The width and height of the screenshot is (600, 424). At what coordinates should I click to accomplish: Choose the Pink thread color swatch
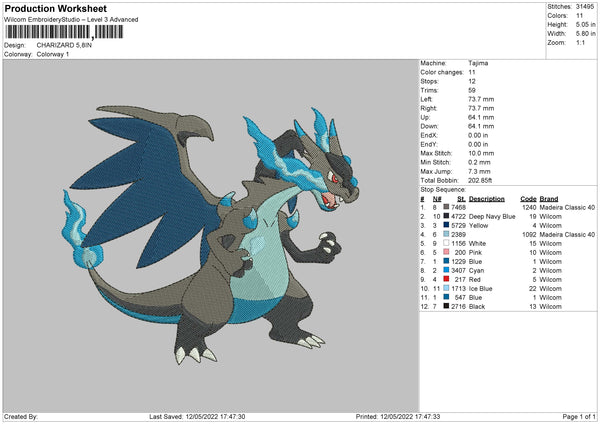coord(446,252)
